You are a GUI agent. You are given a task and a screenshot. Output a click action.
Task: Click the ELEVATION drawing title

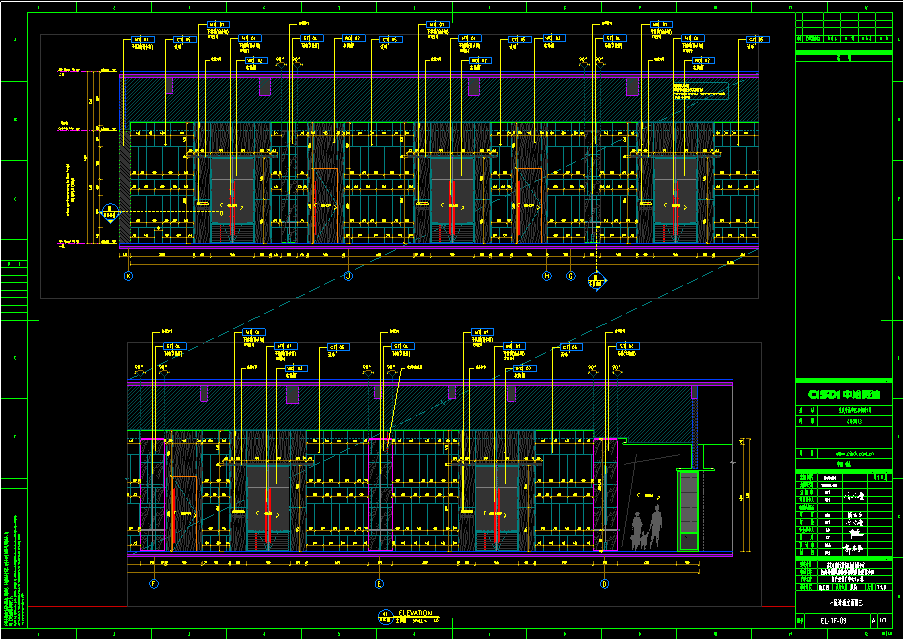[415, 613]
